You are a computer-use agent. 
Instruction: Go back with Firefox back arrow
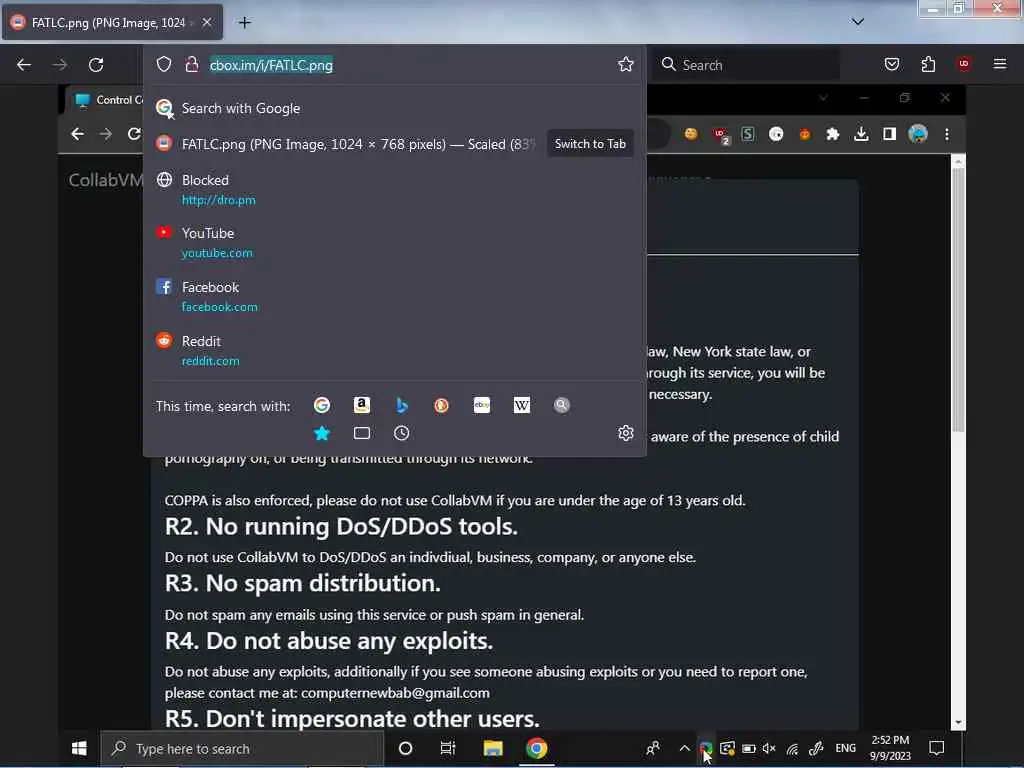[x=24, y=65]
